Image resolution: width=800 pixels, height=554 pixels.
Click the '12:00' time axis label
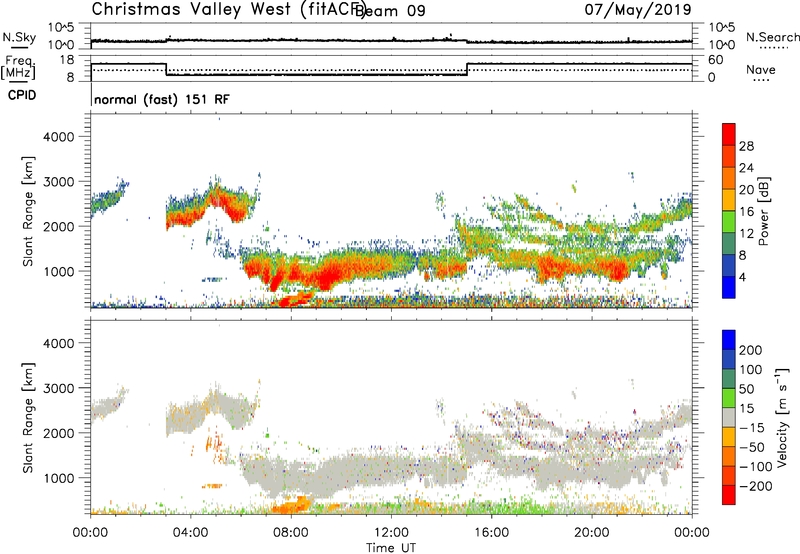pos(391,533)
